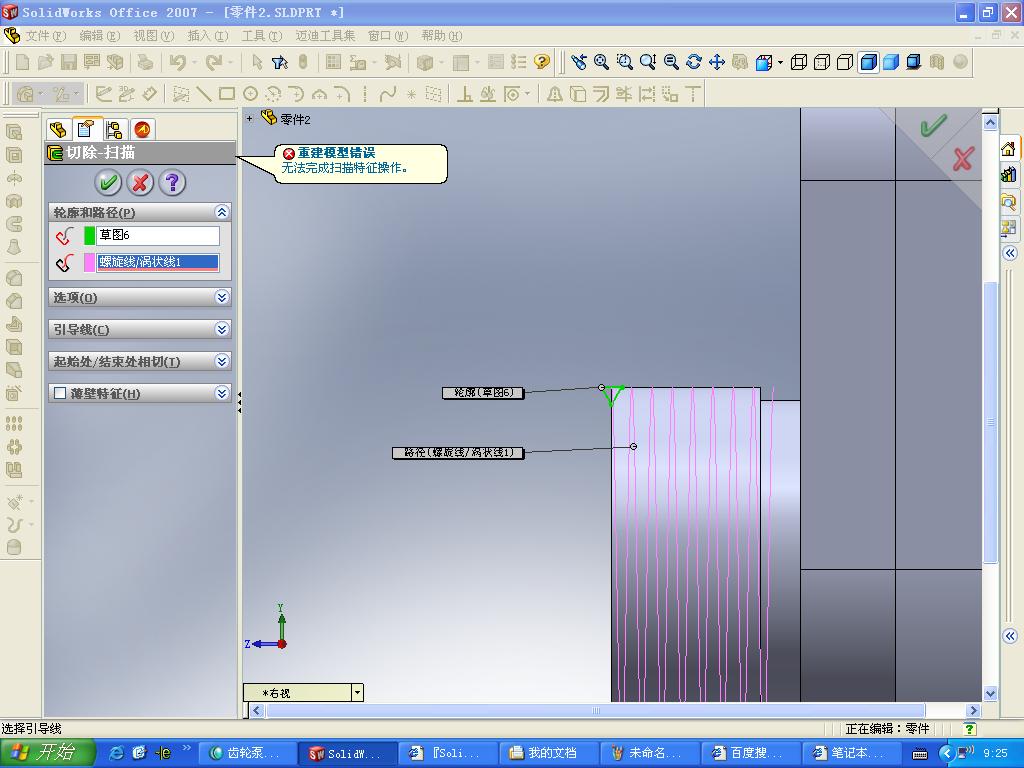Open the 帮助(H) menu
The image size is (1024, 768).
(x=441, y=35)
